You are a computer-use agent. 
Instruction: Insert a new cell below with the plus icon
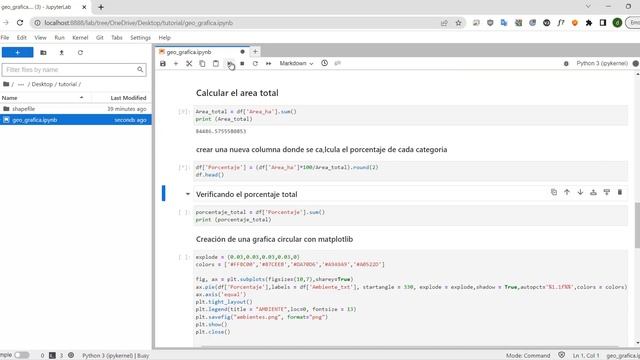176,64
